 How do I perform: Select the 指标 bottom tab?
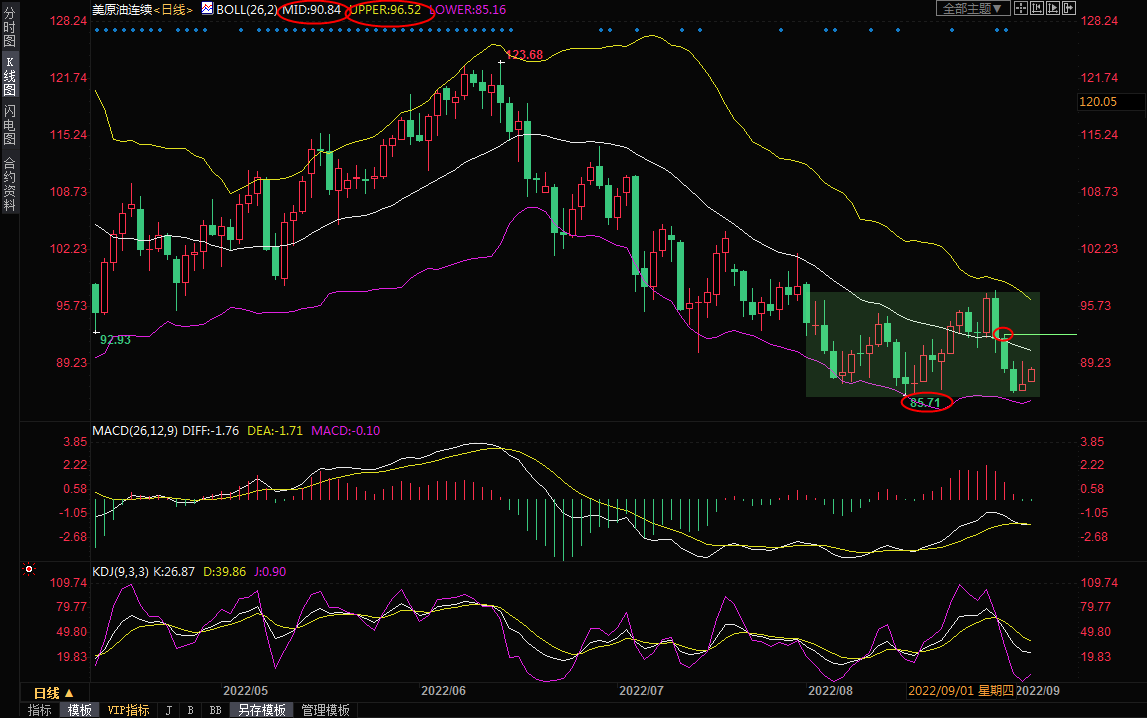pyautogui.click(x=40, y=710)
